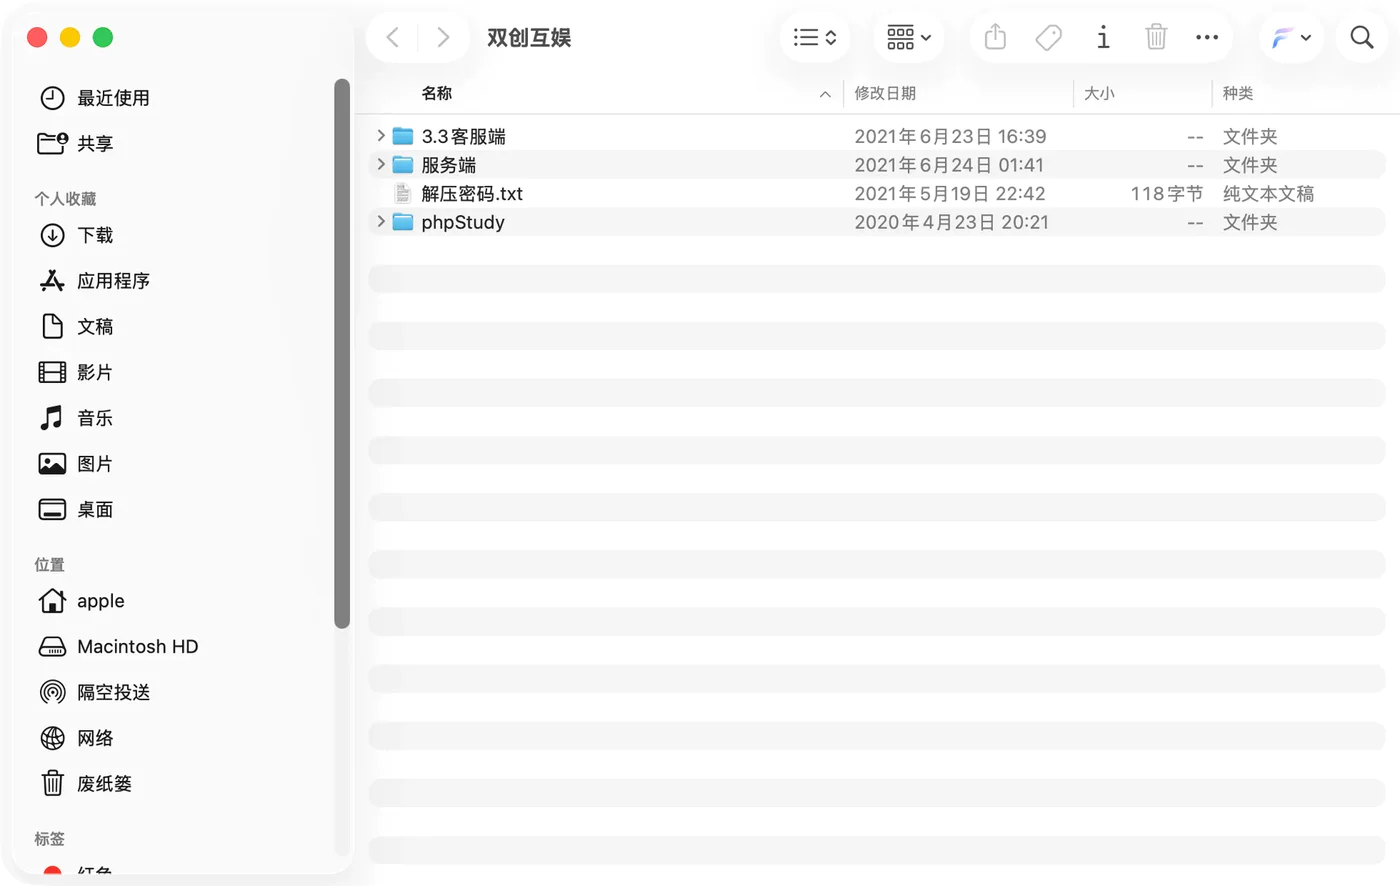This screenshot has height=886, width=1400.
Task: Expand the phpStudy folder
Action: click(x=381, y=221)
